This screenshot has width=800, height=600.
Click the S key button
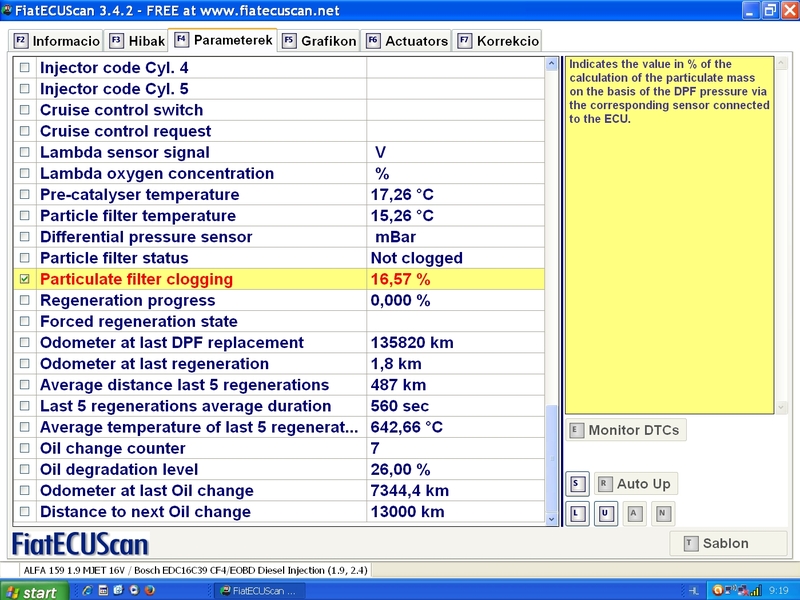point(577,484)
